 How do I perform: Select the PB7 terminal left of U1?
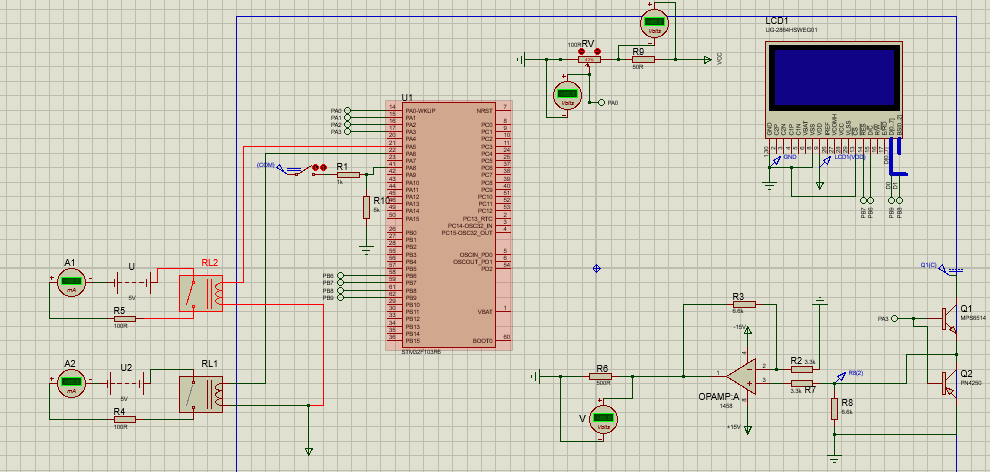click(340, 283)
